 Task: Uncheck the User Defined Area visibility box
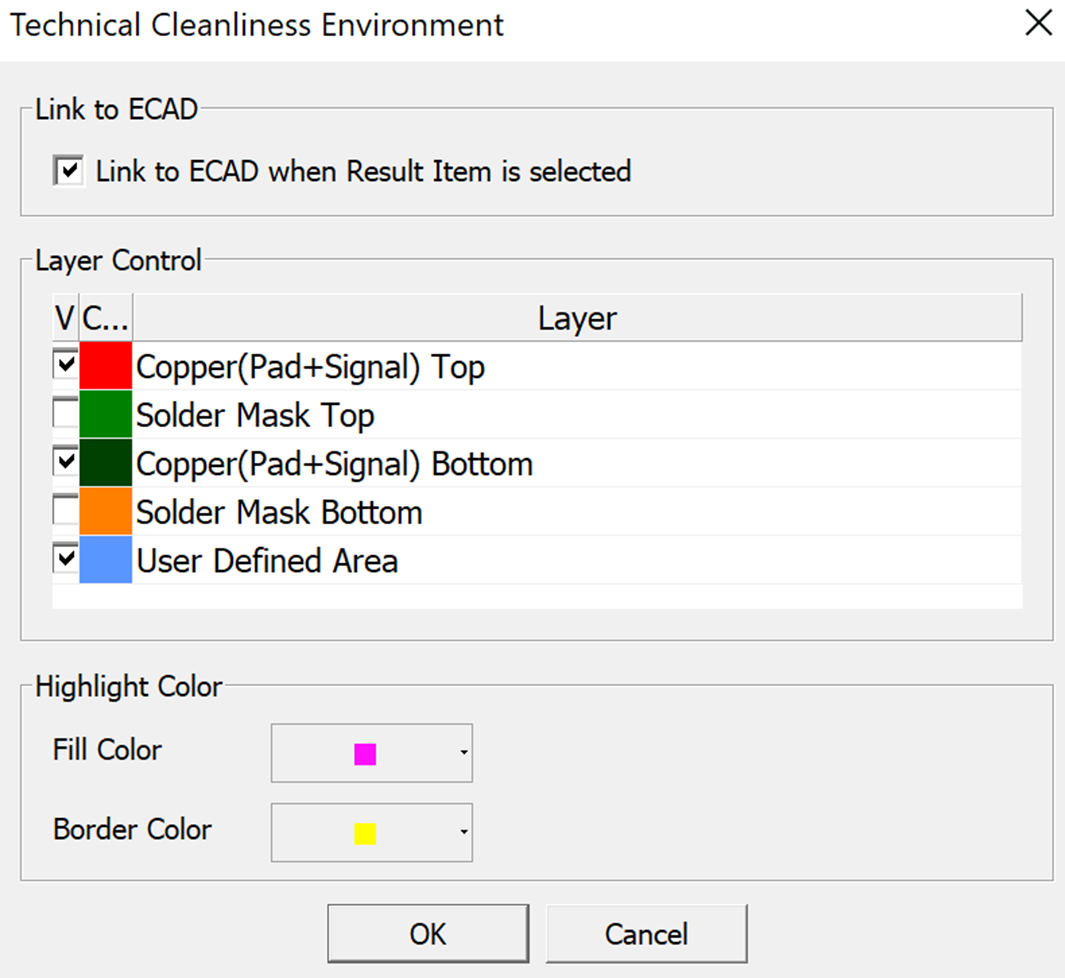(x=66, y=559)
